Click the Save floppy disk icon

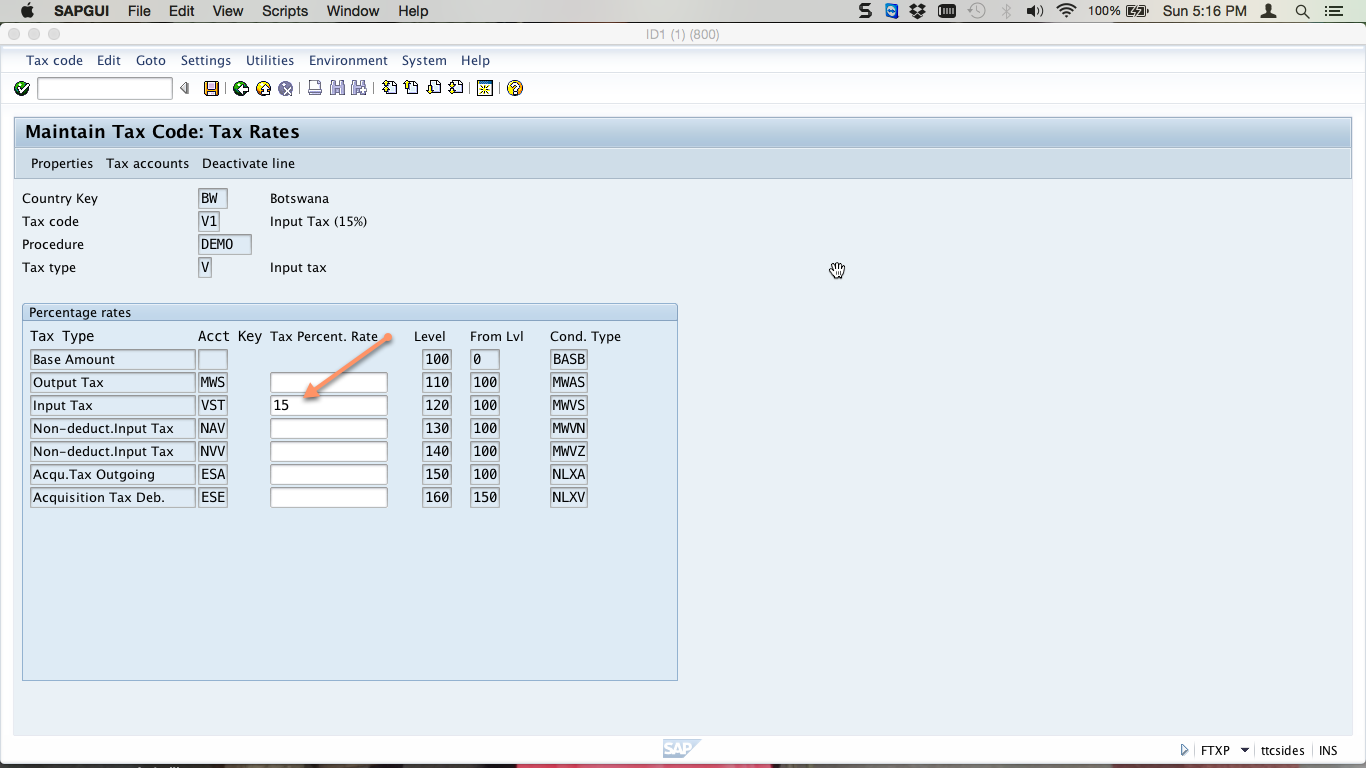[x=211, y=89]
